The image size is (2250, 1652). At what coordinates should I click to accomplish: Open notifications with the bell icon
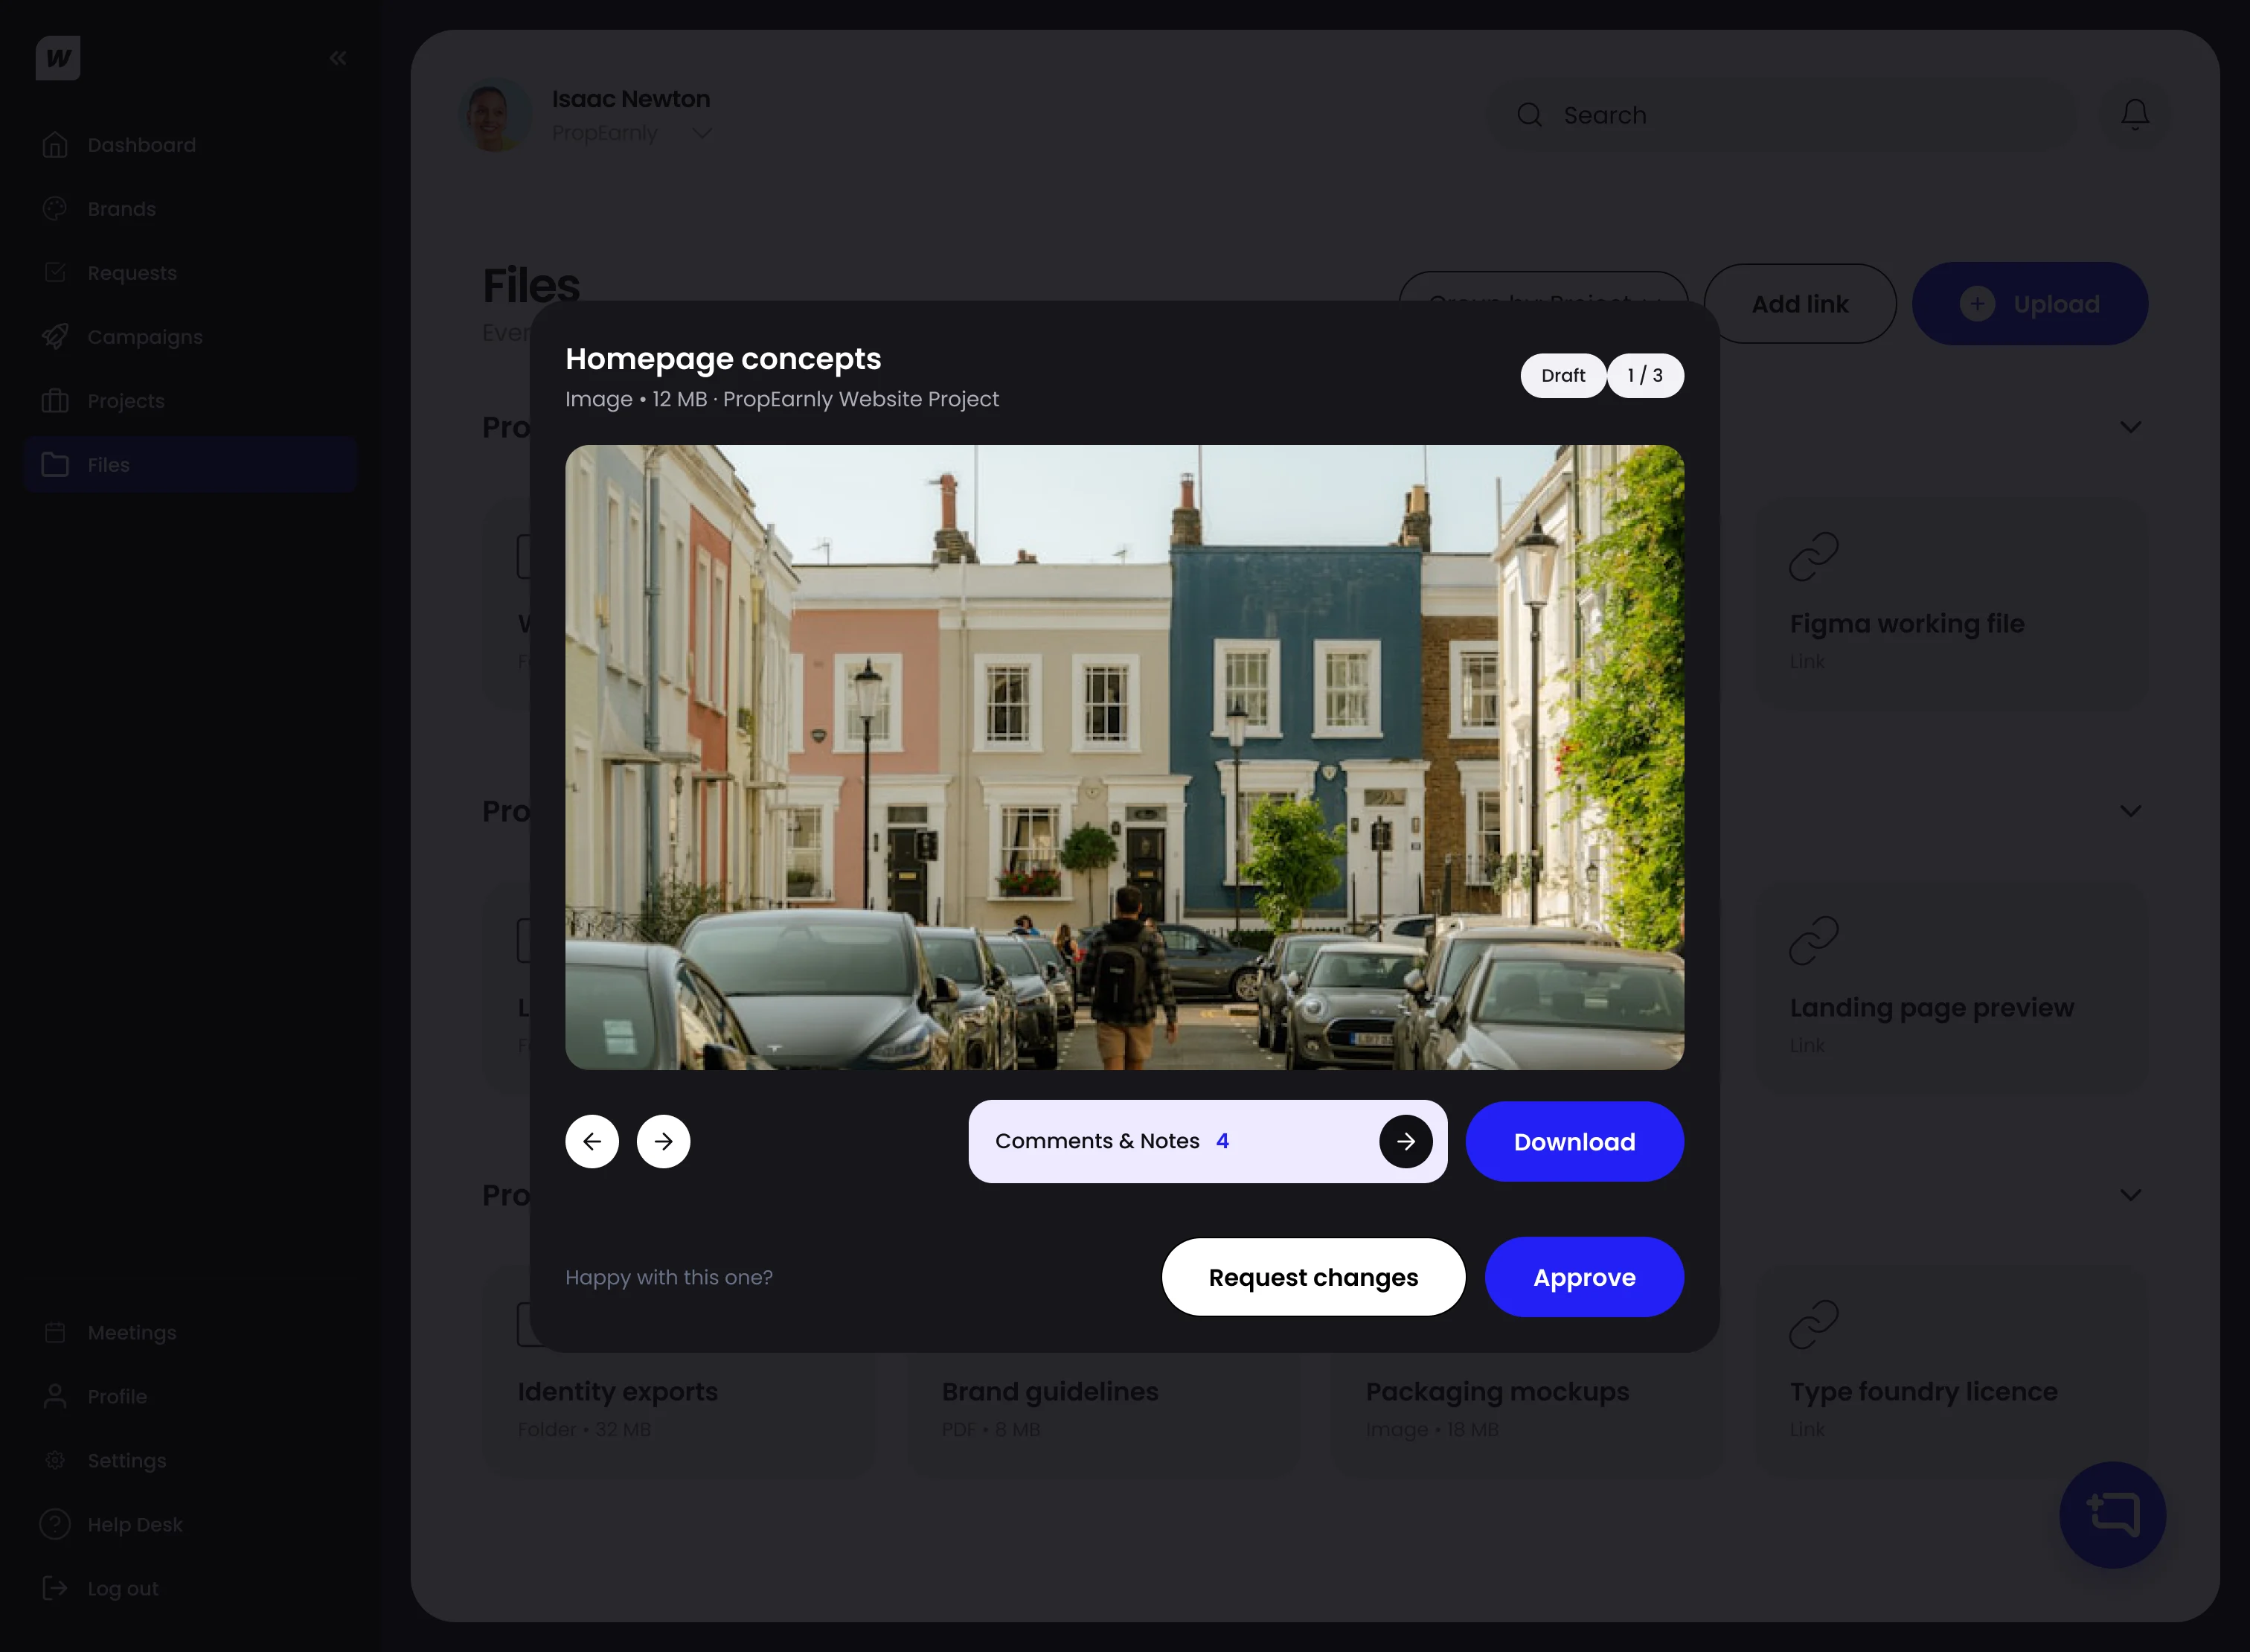click(2134, 115)
